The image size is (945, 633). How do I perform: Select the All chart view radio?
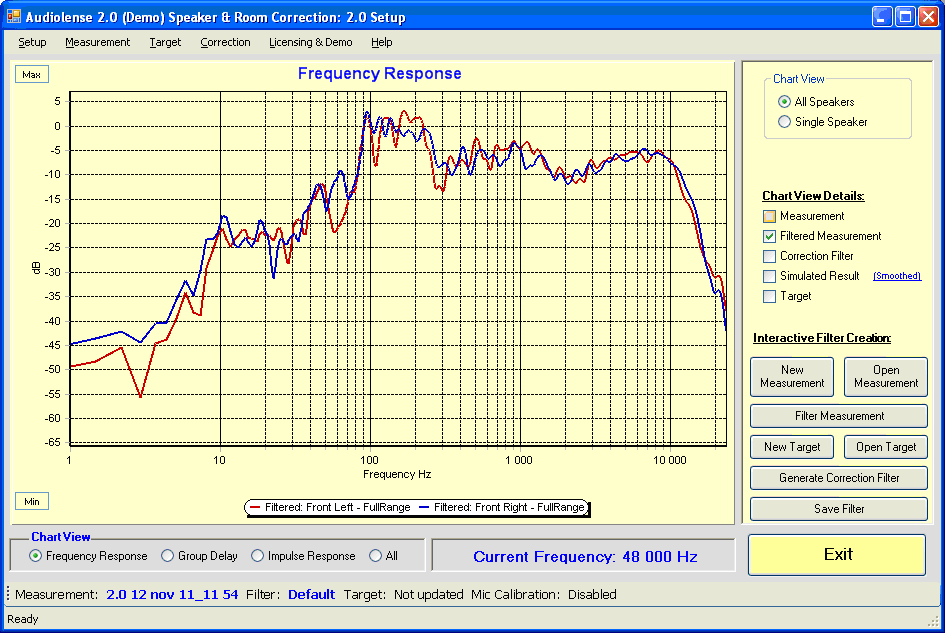tap(375, 556)
